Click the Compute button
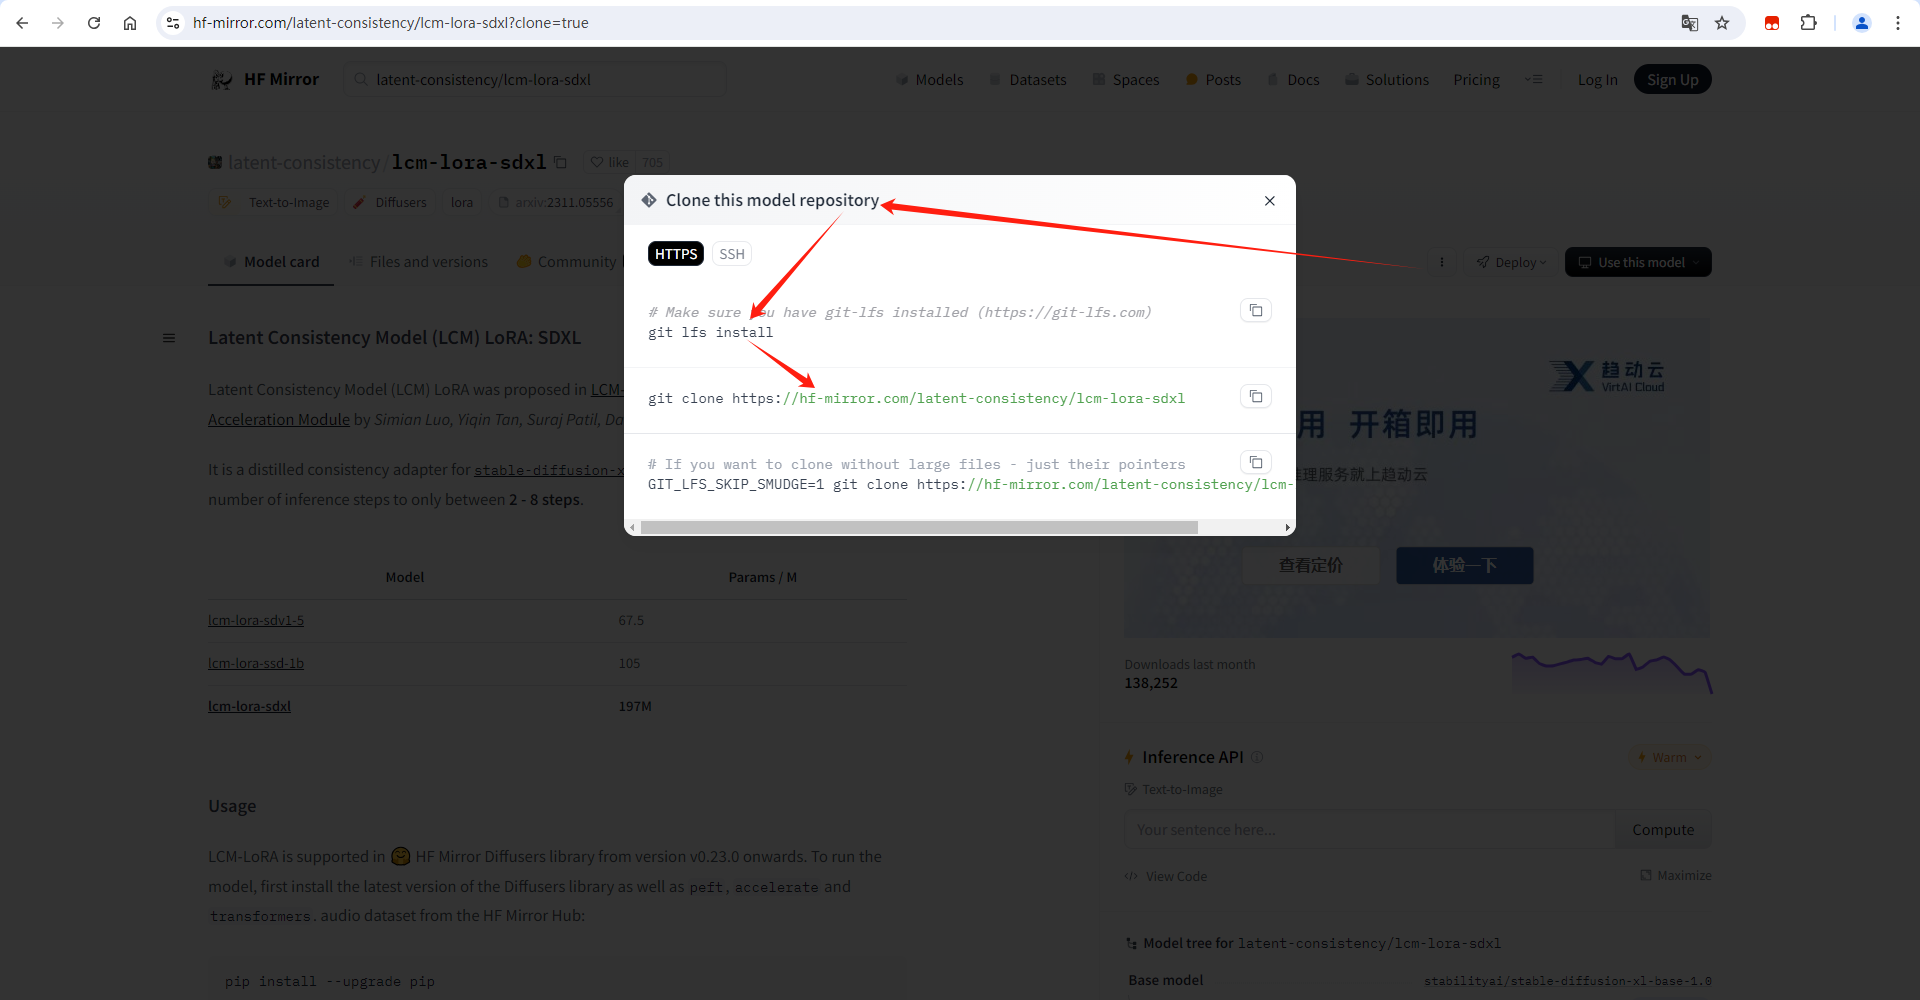 [1663, 830]
